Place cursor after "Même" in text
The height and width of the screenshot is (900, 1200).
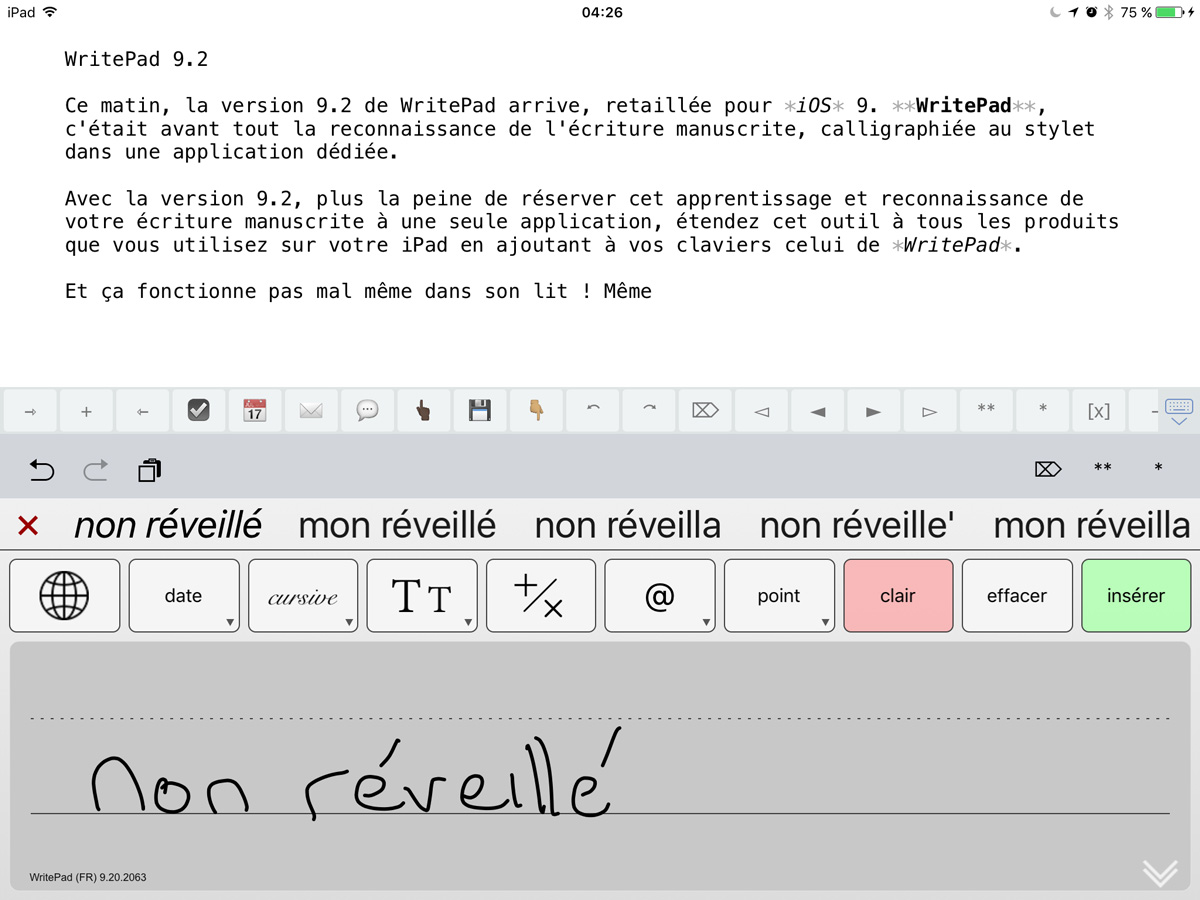click(653, 292)
